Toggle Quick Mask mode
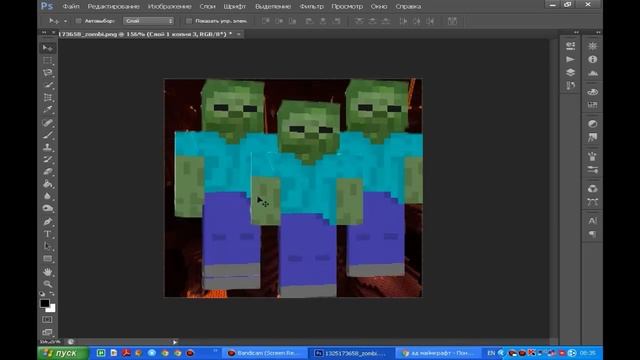This screenshot has width=640, height=360. (x=47, y=320)
